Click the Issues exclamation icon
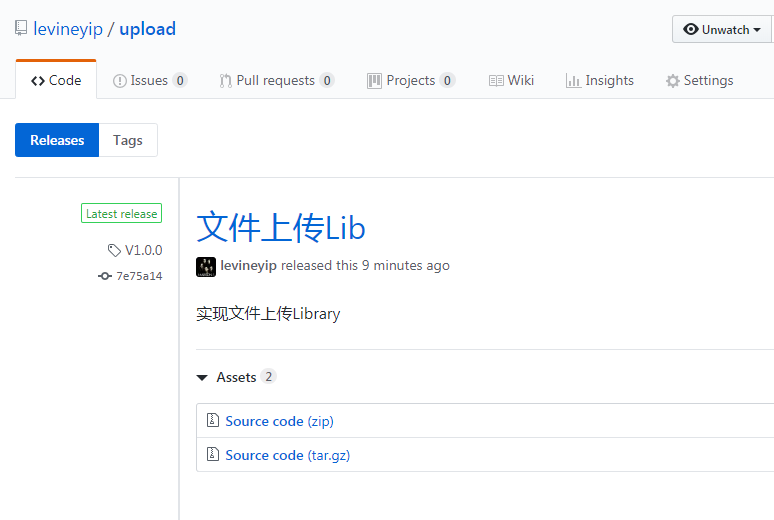 tap(119, 81)
